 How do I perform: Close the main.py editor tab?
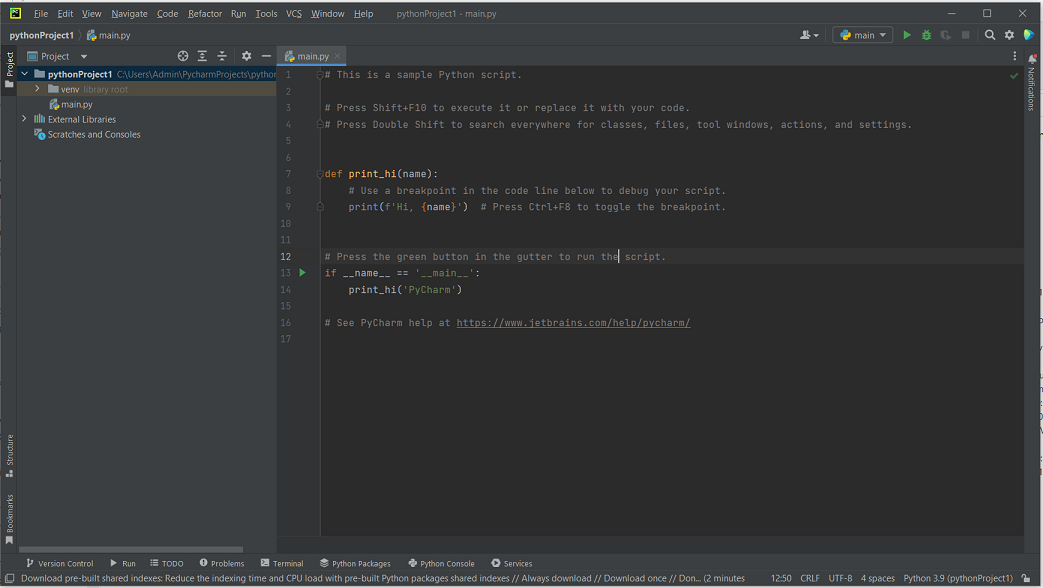[337, 57]
